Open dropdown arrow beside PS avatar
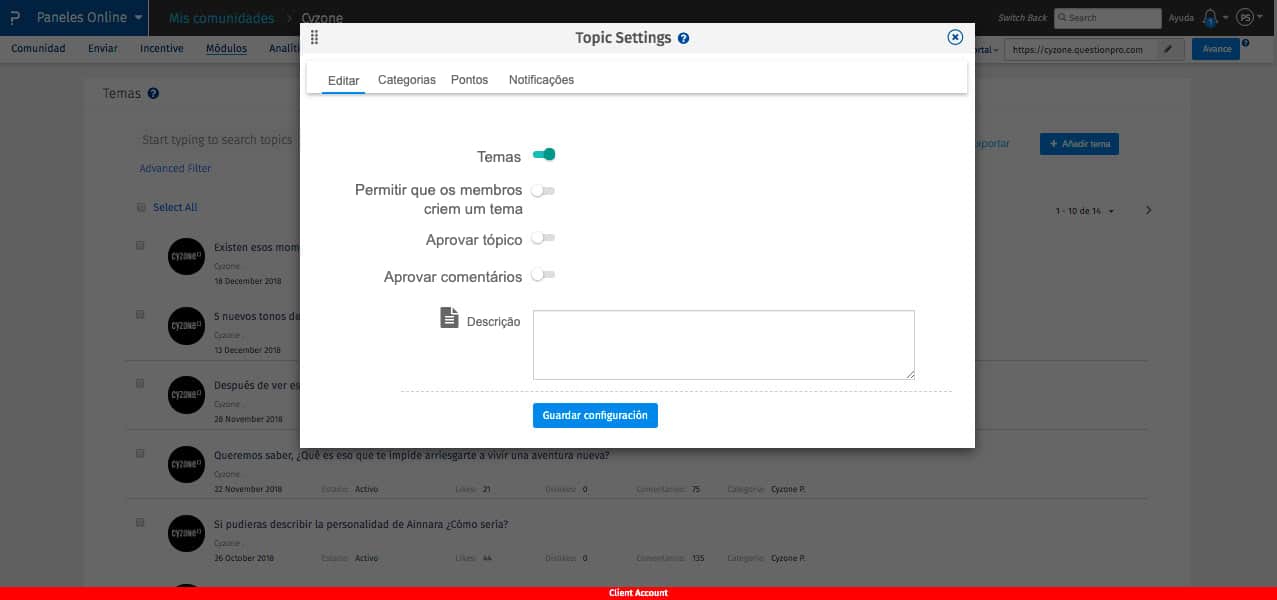The width and height of the screenshot is (1277, 600). 1260,19
